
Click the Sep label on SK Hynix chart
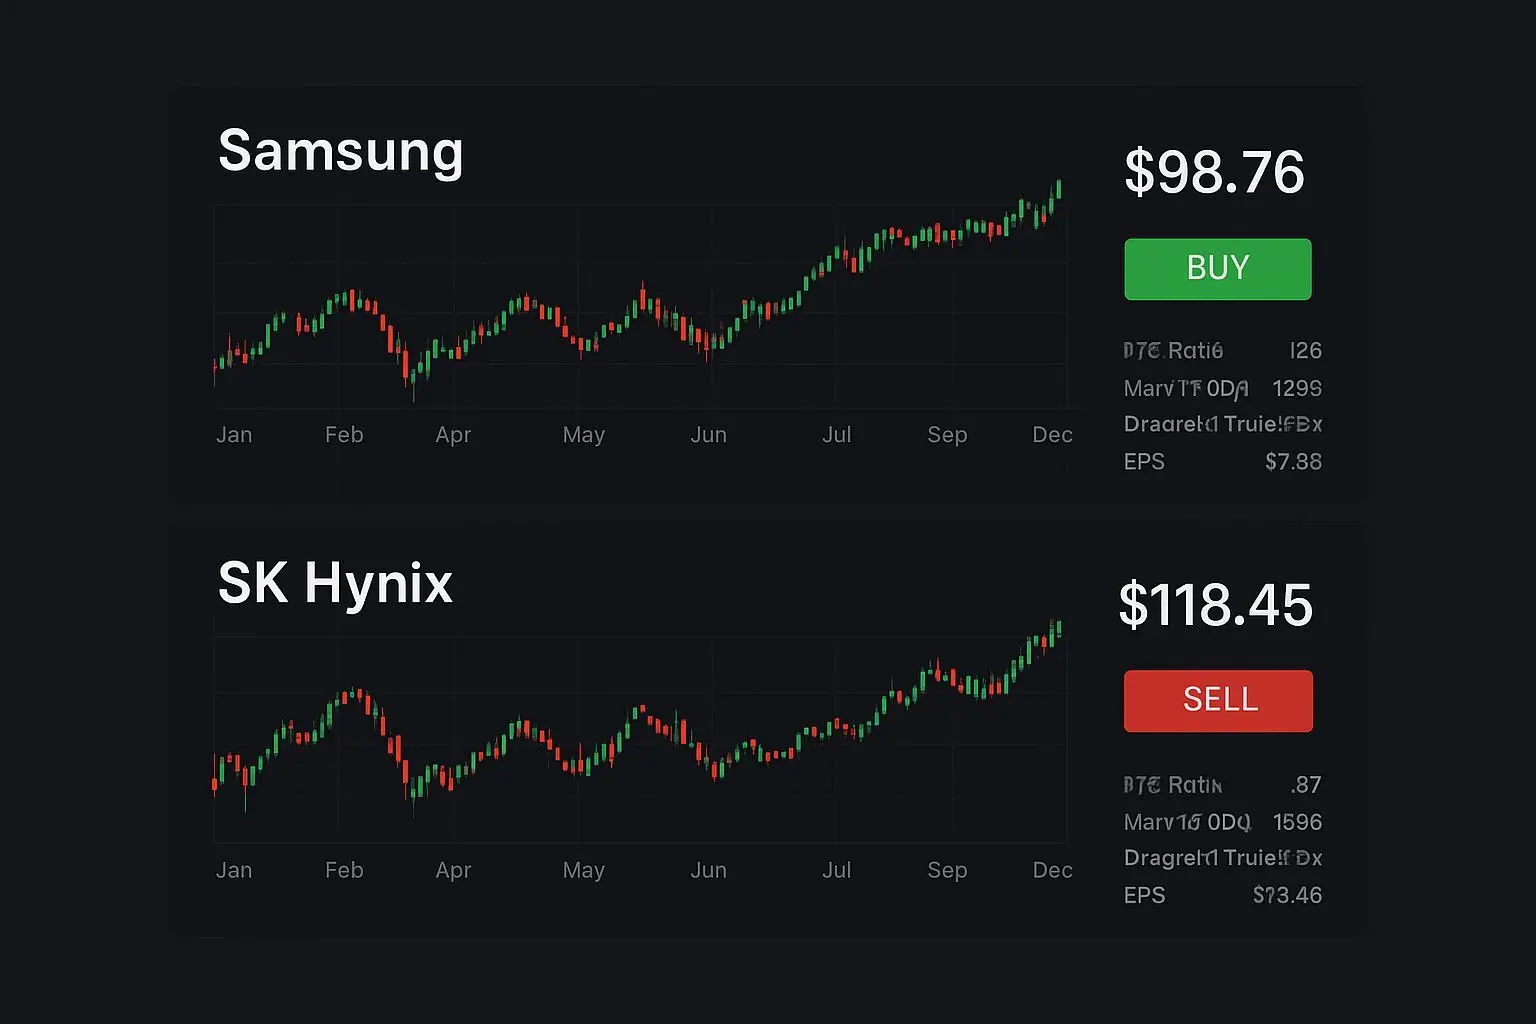pyautogui.click(x=947, y=870)
